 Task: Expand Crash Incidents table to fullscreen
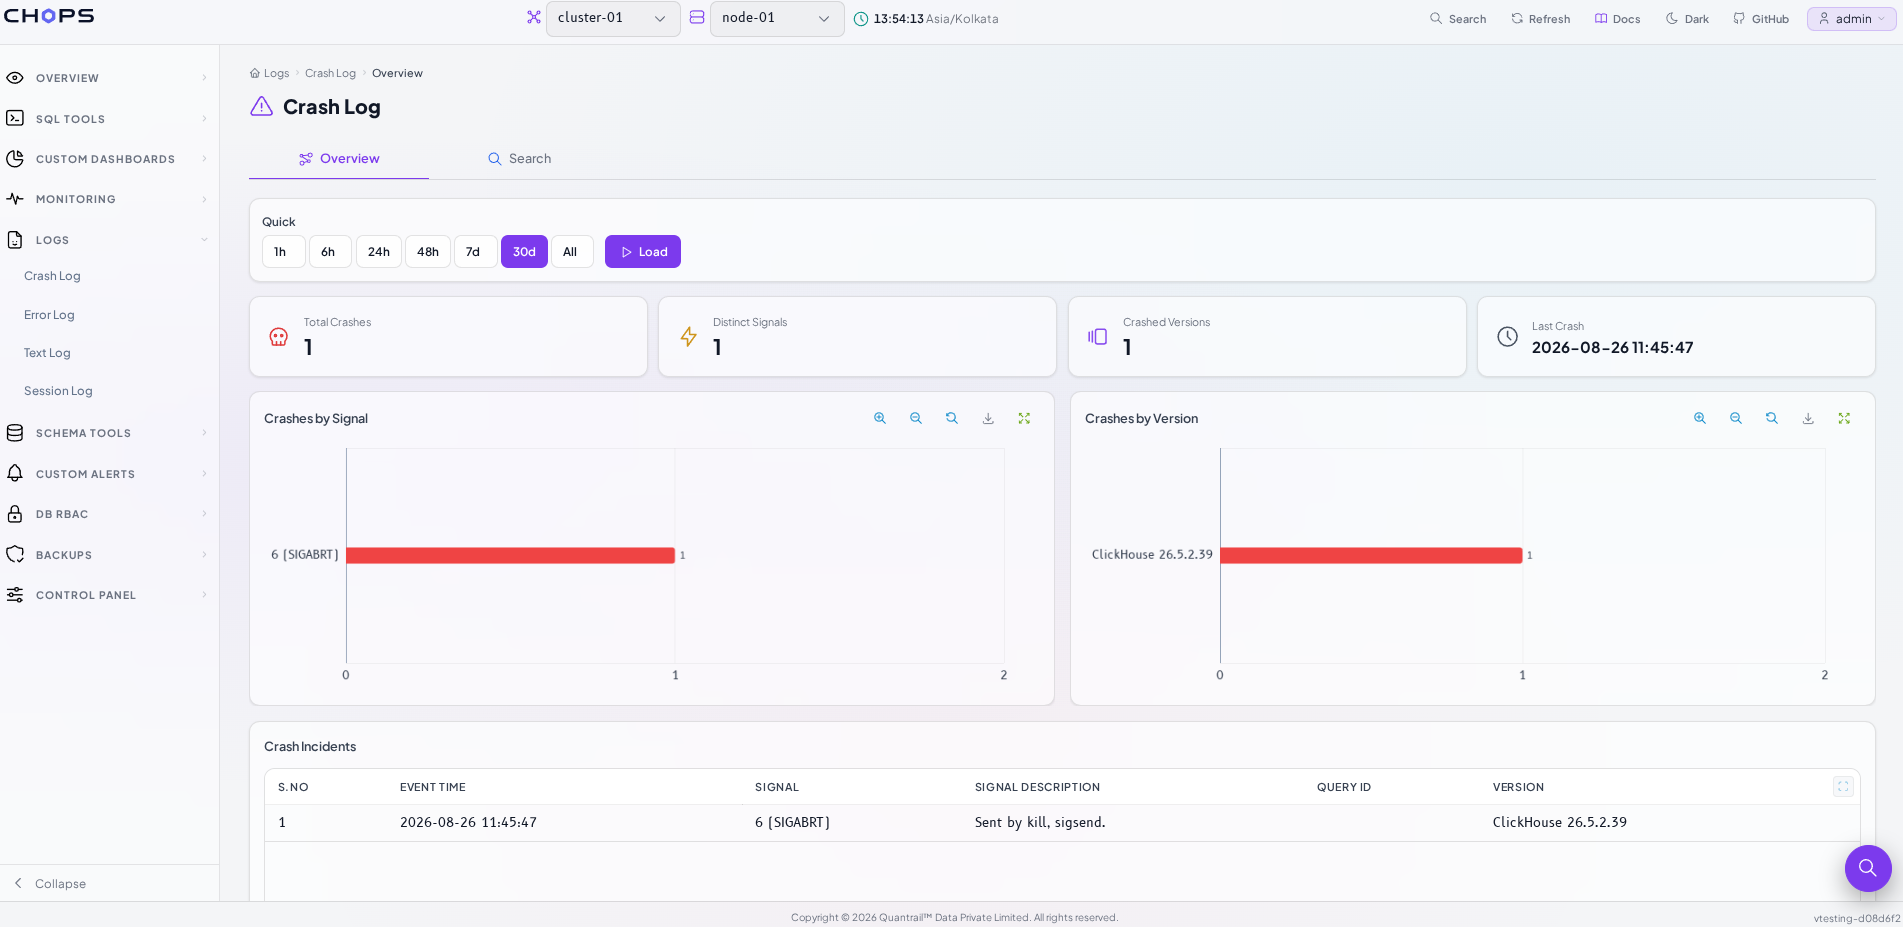[x=1843, y=787]
